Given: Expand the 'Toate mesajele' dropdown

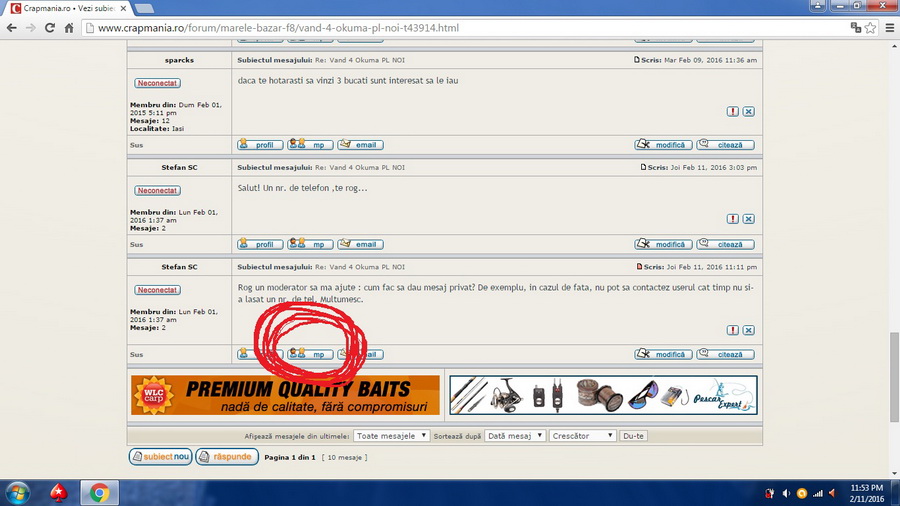Looking at the screenshot, I should [x=392, y=436].
